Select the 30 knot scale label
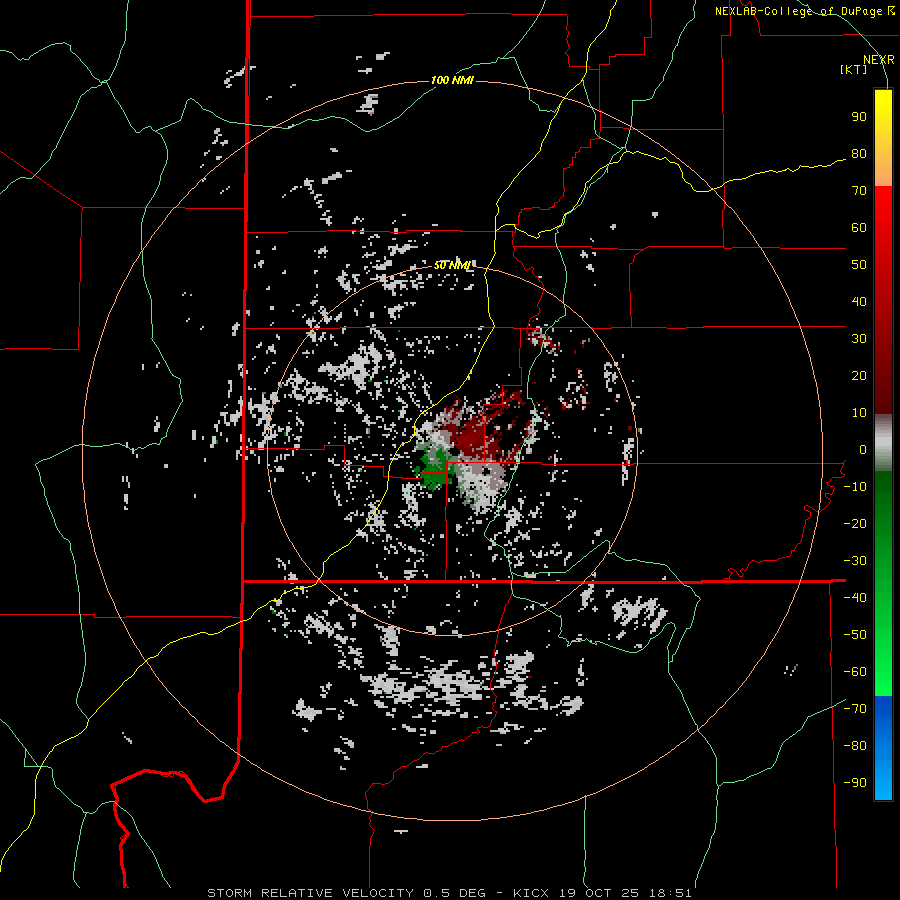This screenshot has width=900, height=900. [x=859, y=339]
